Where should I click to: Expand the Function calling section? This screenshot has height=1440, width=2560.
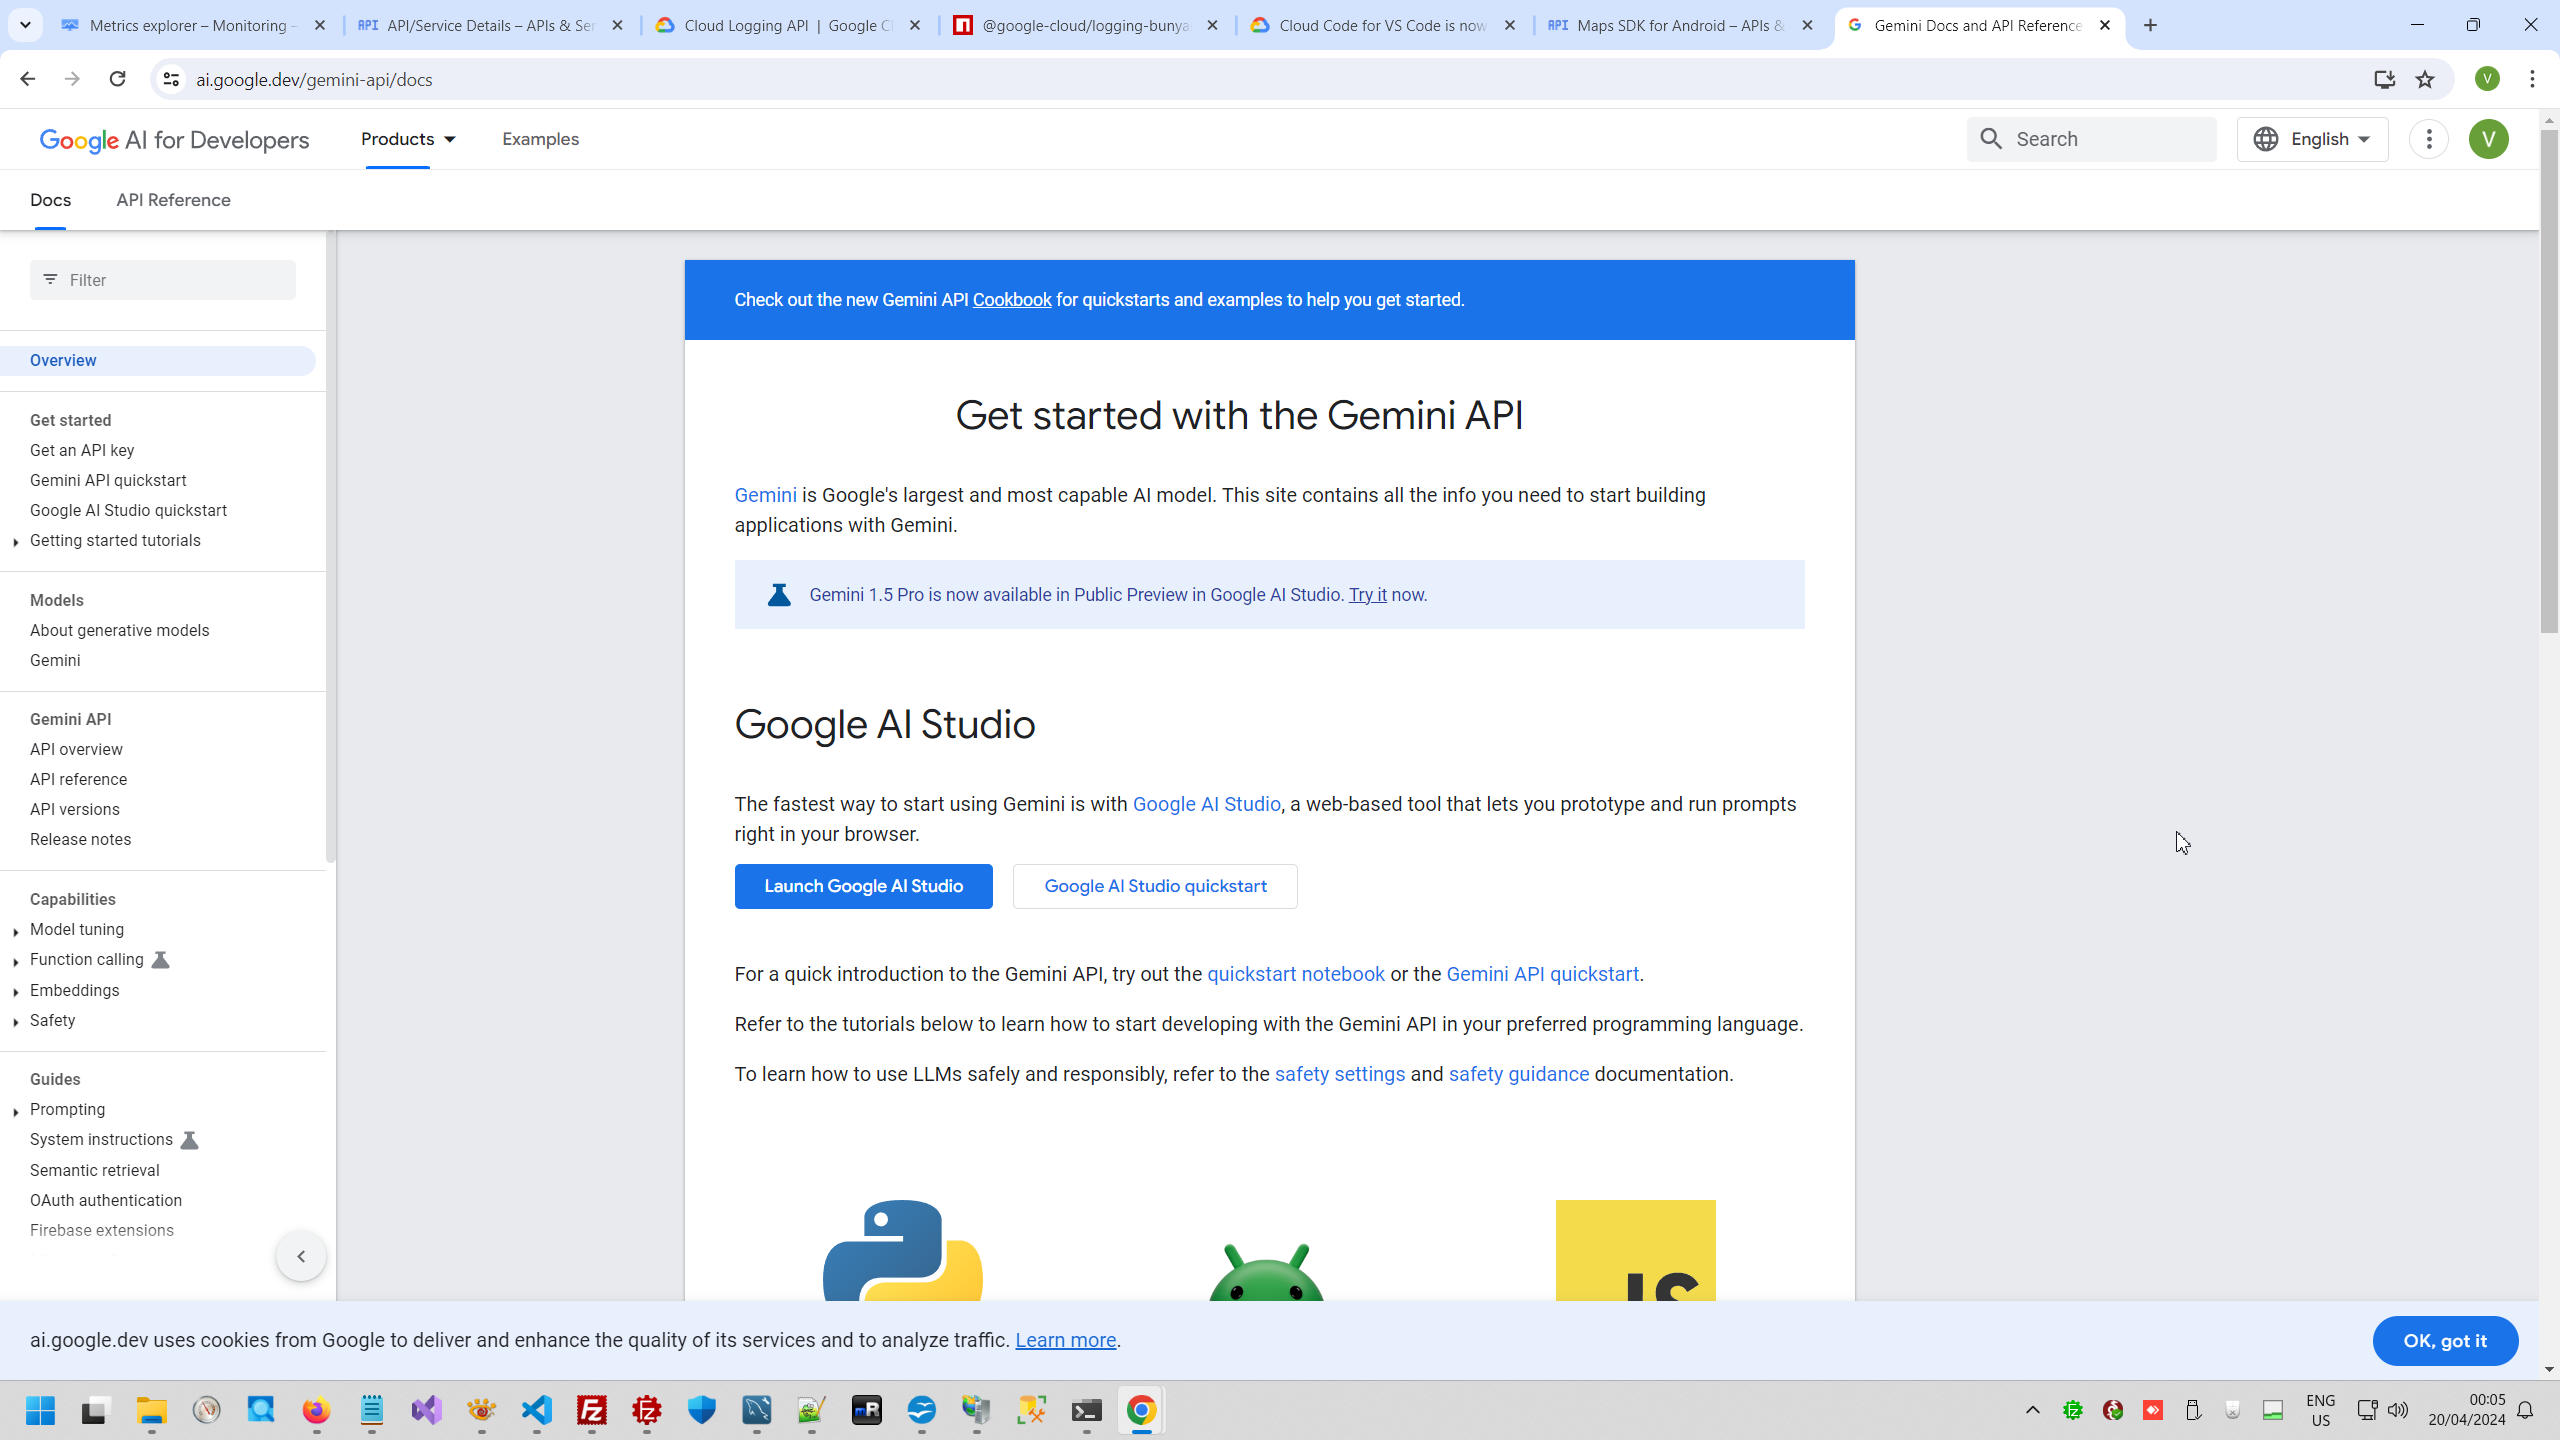(16, 961)
